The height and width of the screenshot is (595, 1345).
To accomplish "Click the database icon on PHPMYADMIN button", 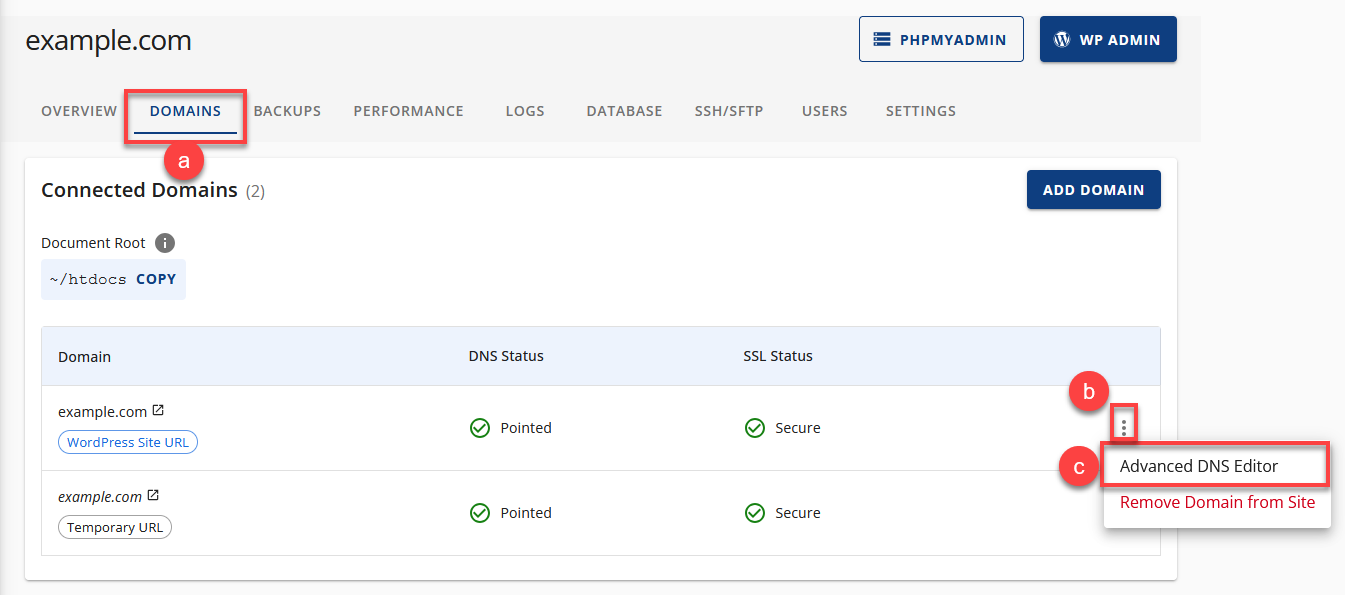I will coord(881,39).
